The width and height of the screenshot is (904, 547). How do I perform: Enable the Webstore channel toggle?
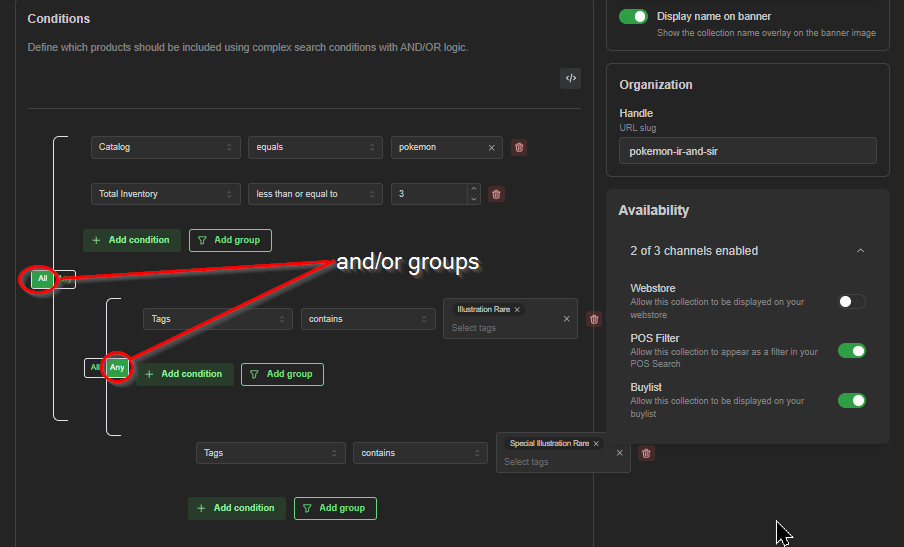pos(852,301)
